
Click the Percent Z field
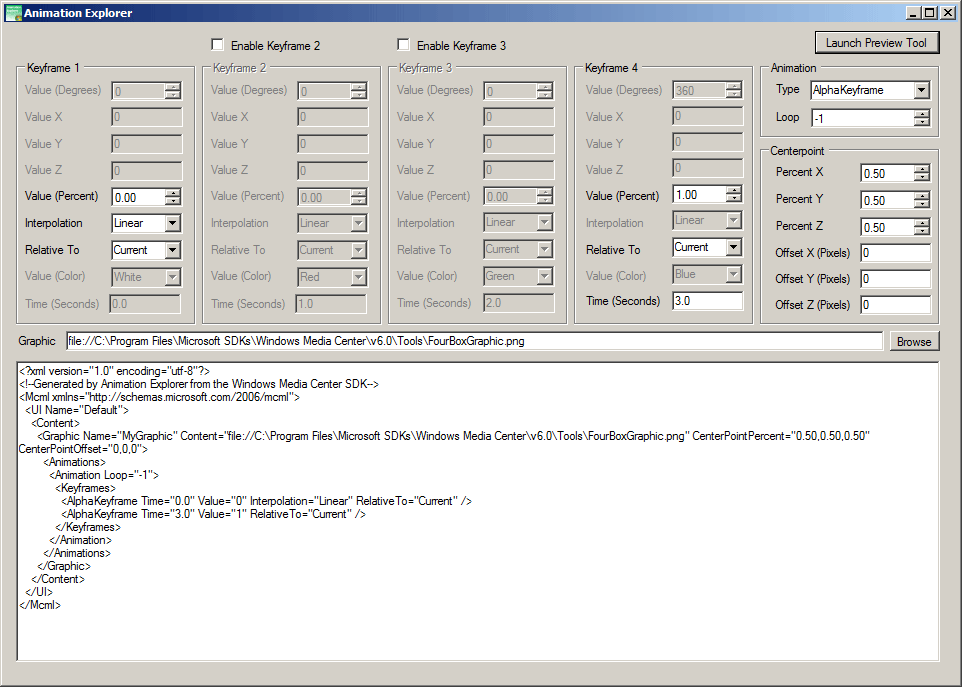[887, 228]
